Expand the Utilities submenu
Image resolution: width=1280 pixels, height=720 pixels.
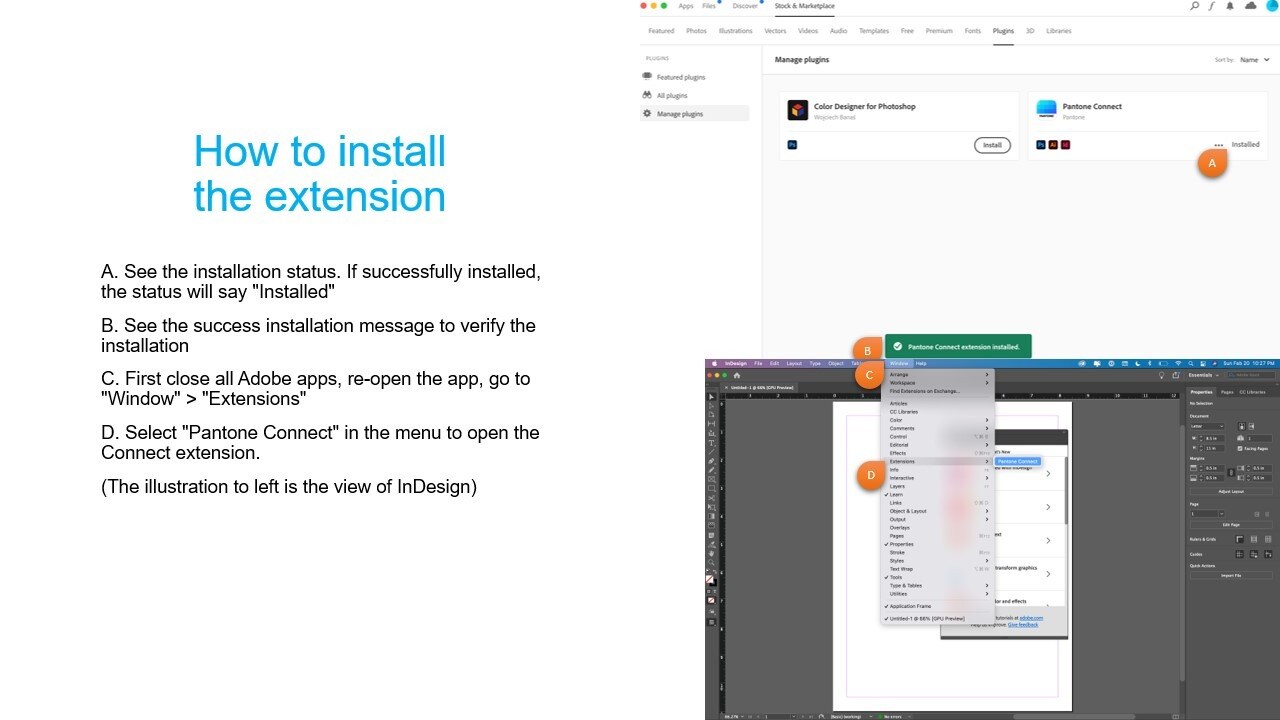click(x=936, y=594)
